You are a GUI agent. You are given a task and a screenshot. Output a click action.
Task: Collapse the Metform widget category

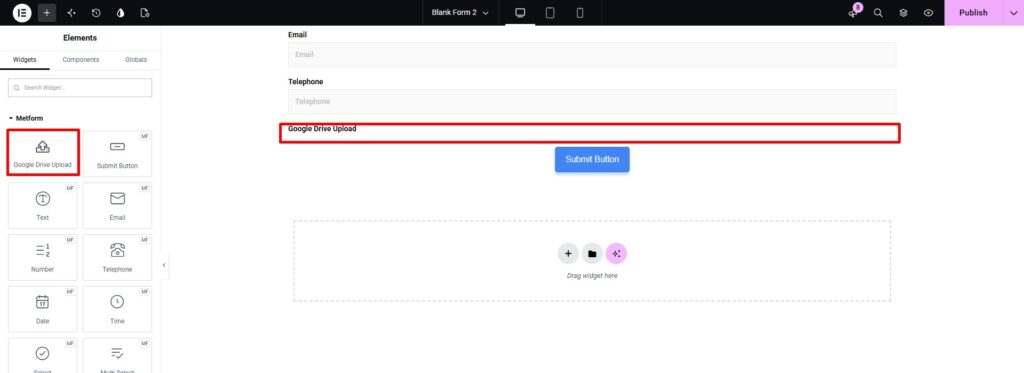point(26,118)
